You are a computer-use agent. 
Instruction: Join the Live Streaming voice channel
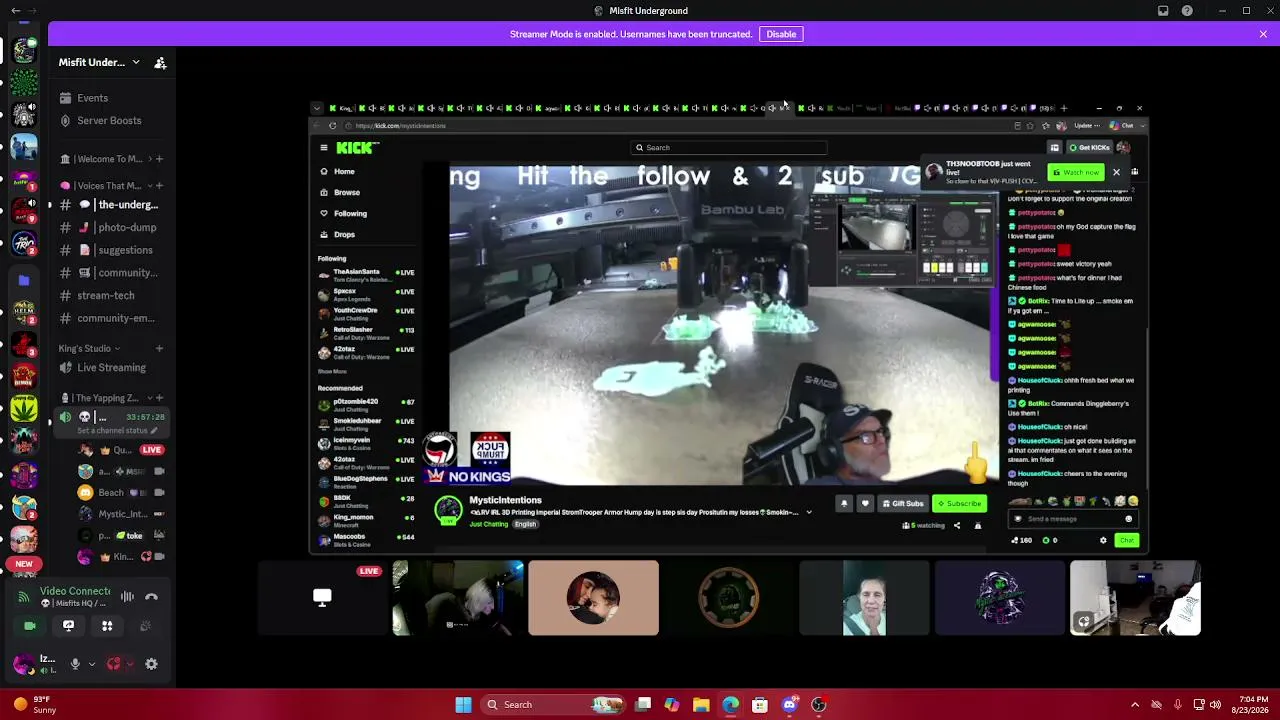coord(113,368)
